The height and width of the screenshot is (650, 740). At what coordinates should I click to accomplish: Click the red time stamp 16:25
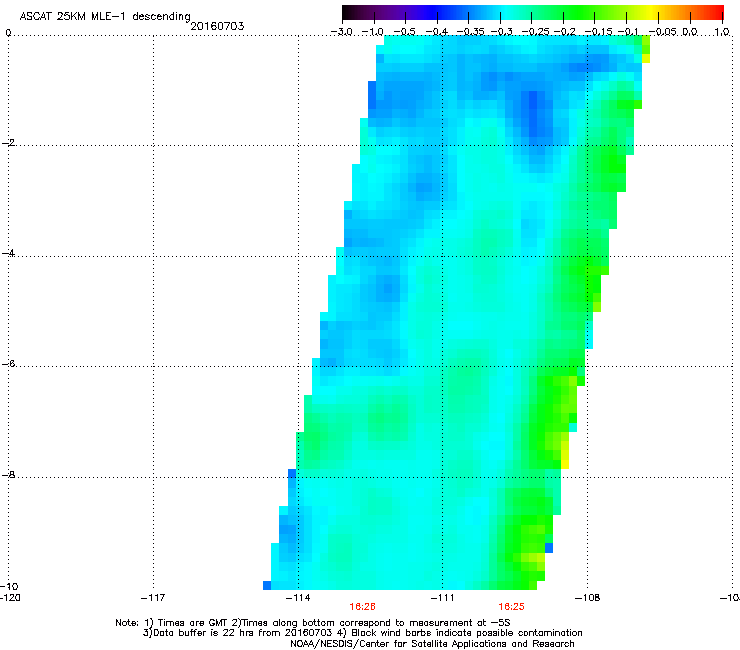(512, 607)
